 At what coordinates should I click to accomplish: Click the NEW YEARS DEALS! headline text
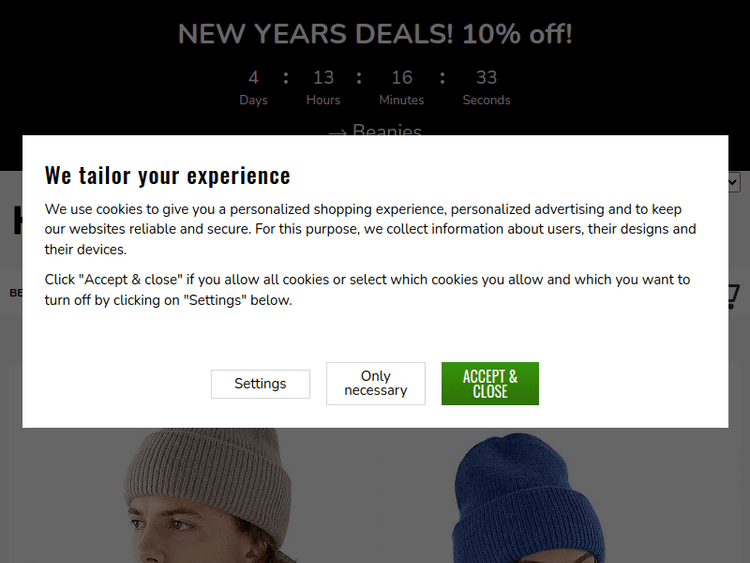point(315,35)
